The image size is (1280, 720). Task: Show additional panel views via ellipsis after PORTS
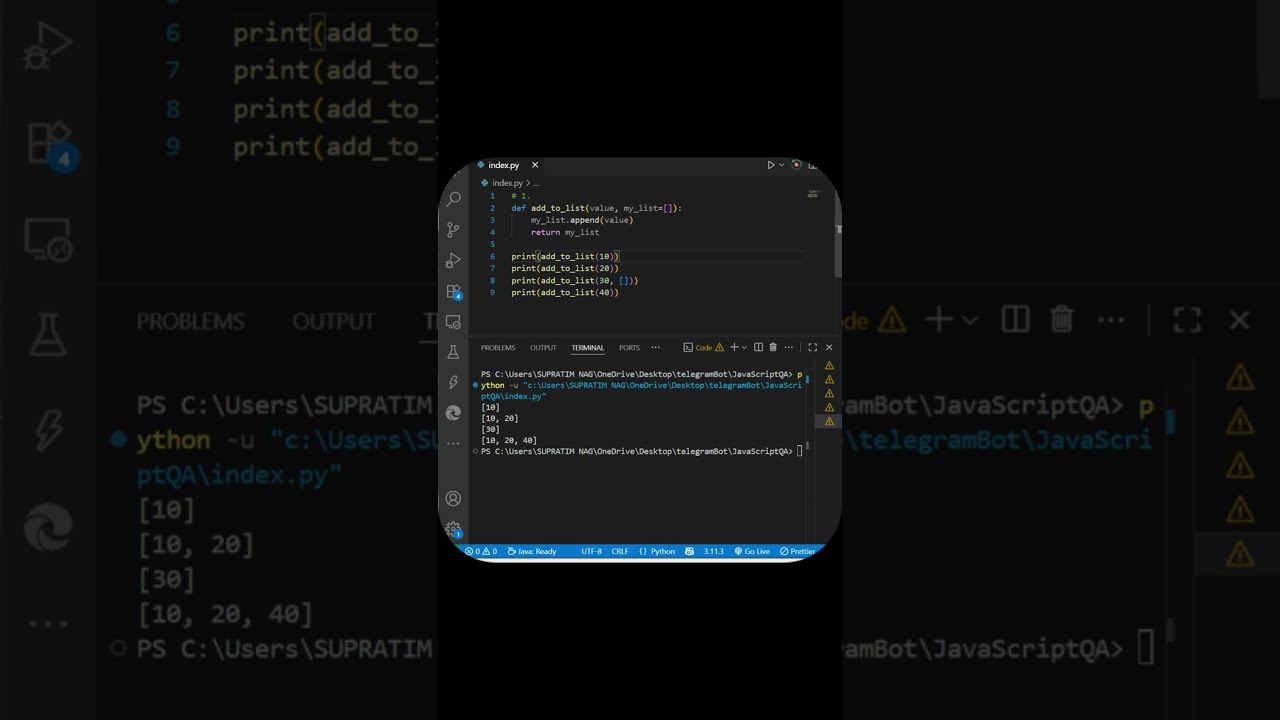(x=656, y=348)
